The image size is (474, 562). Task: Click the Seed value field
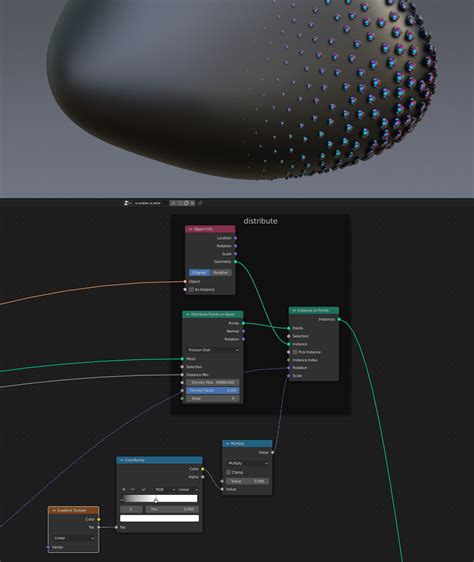pyautogui.click(x=213, y=398)
